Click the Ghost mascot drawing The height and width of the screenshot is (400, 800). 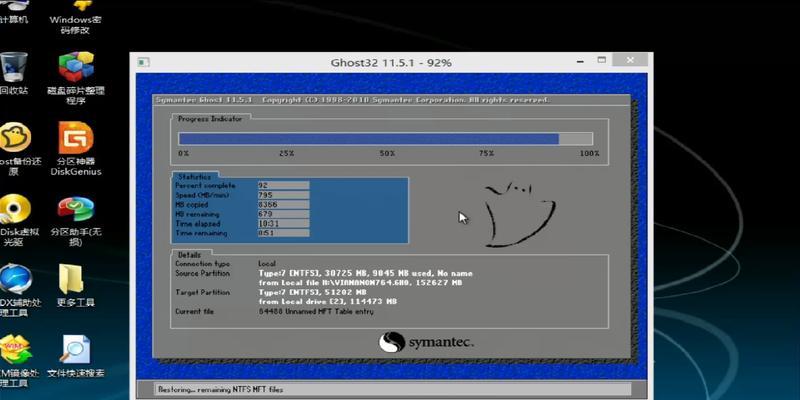coord(518,215)
